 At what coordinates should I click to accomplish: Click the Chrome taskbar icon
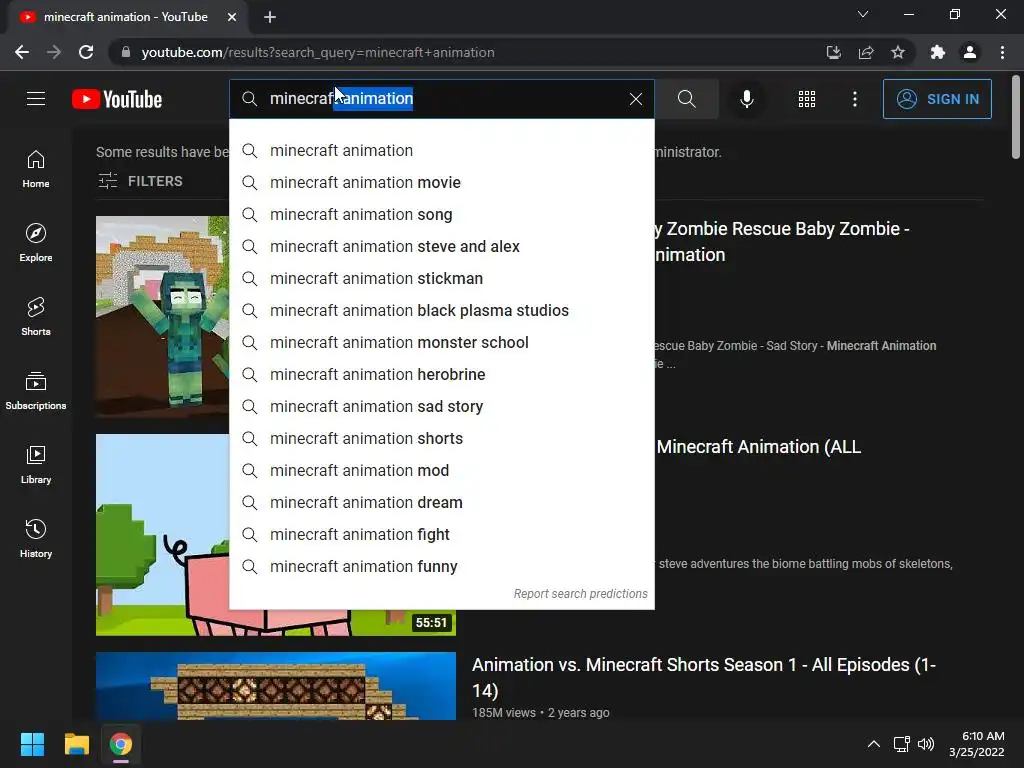click(x=121, y=744)
